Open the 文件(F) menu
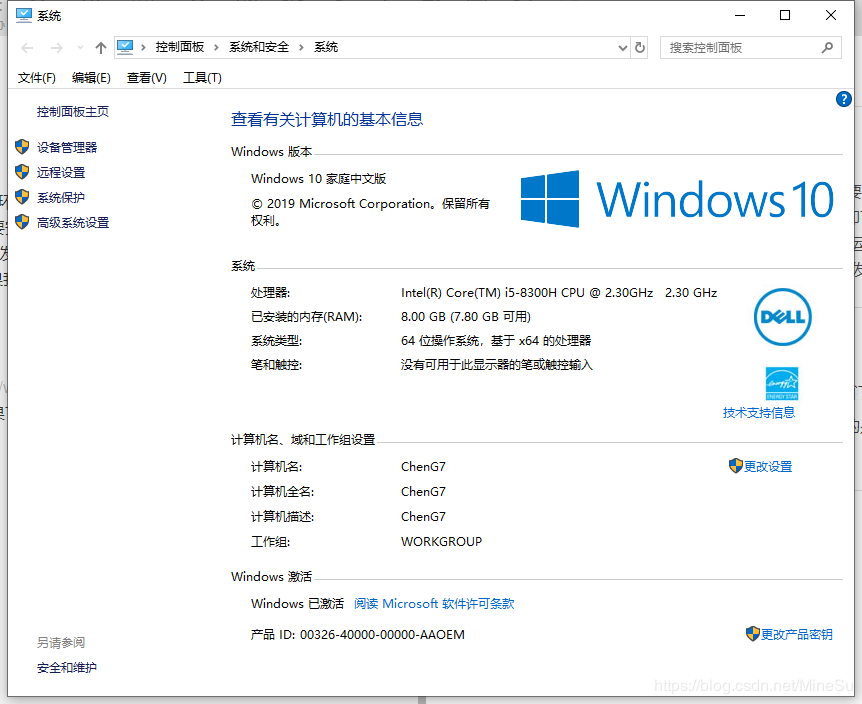 coord(37,78)
